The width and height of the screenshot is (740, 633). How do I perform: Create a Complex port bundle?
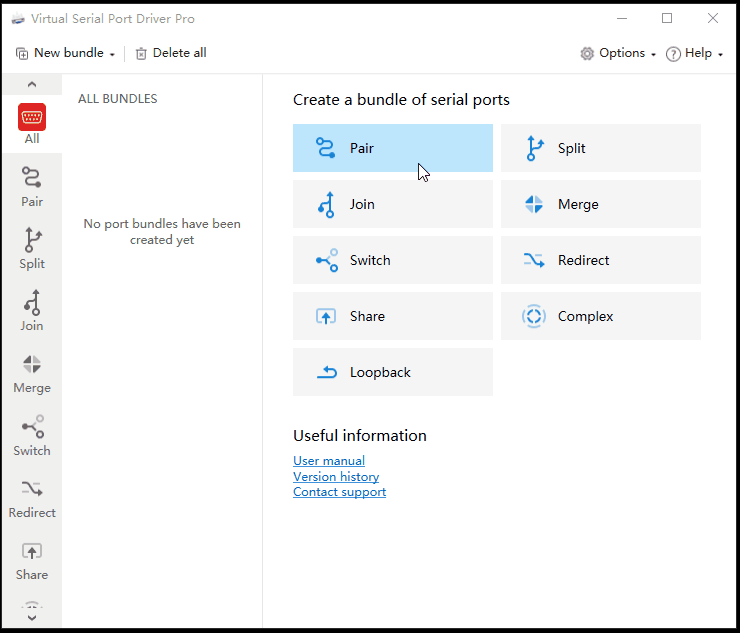coord(600,316)
